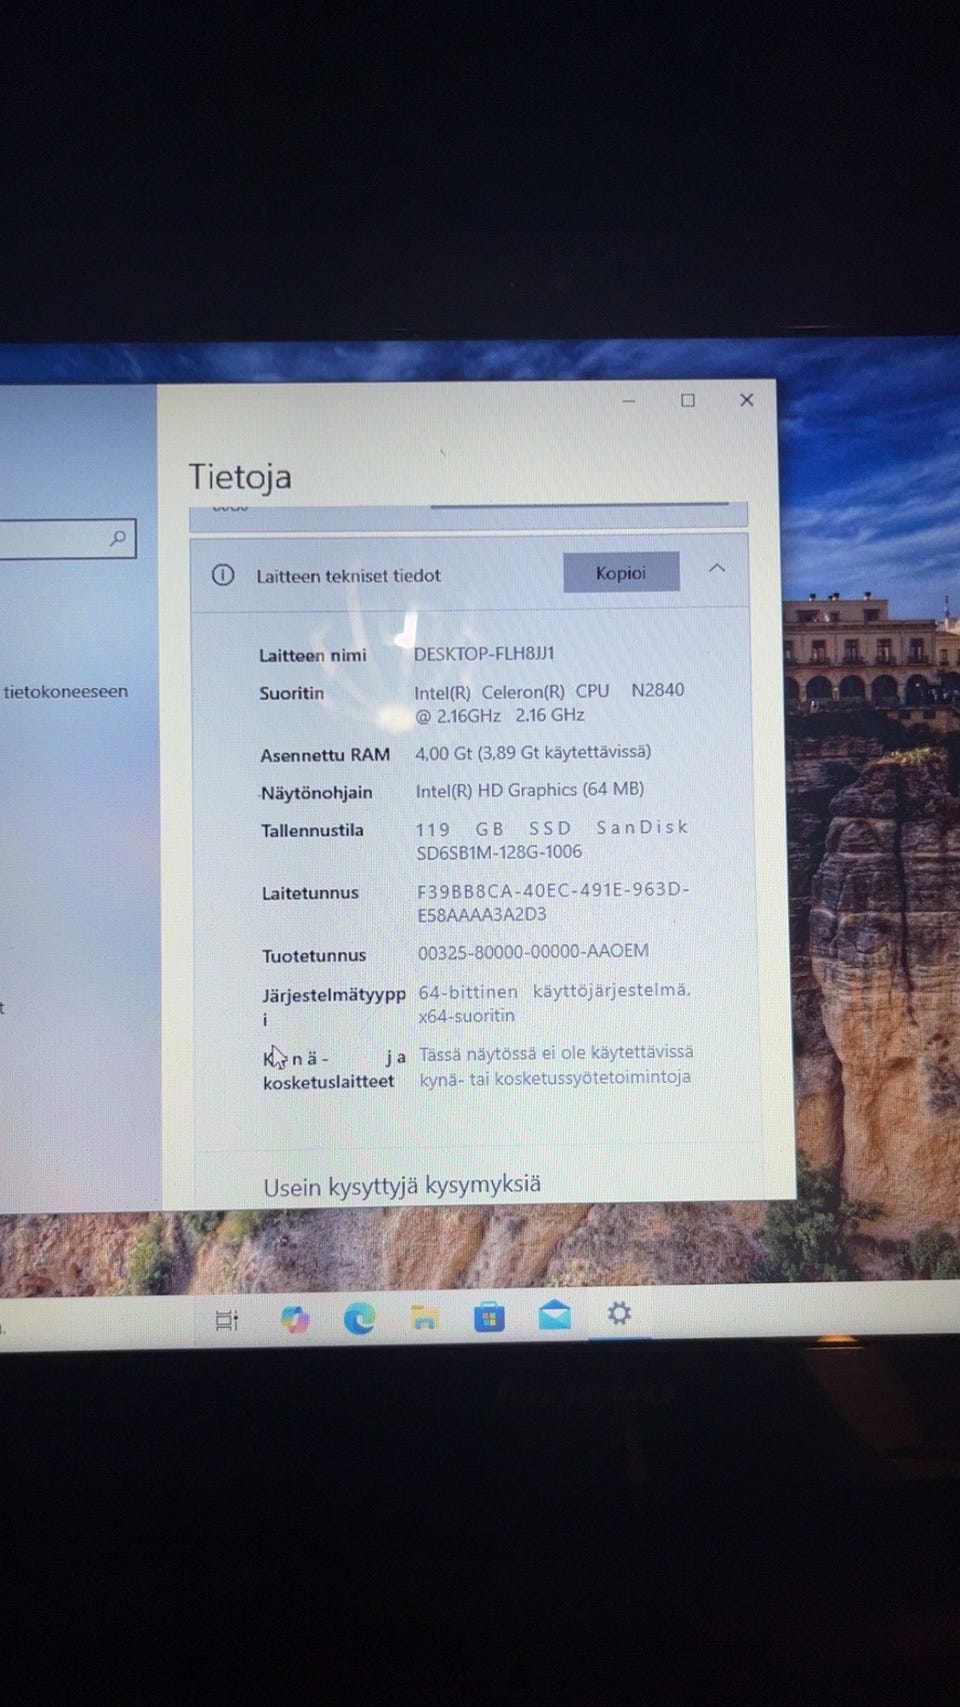Click the Suoritin label
Viewport: 960px width, 1707px height.
coord(292,693)
